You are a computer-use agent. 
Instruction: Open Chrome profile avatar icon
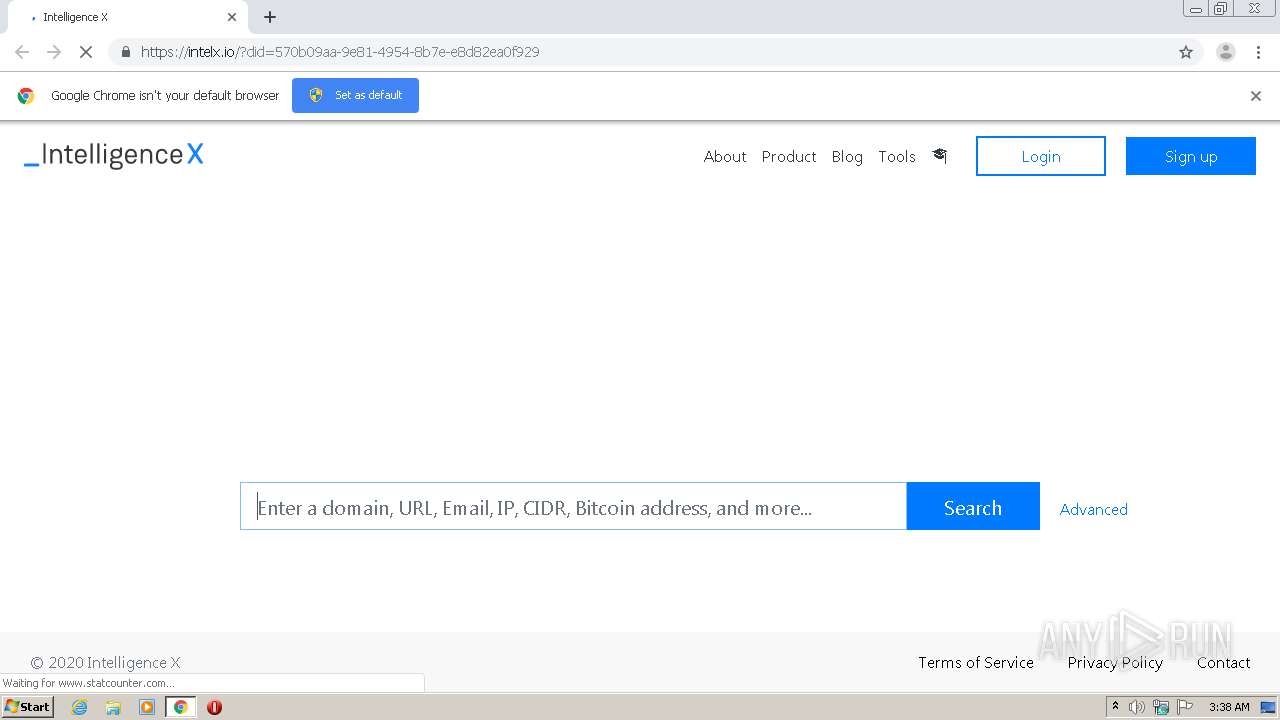pos(1226,52)
